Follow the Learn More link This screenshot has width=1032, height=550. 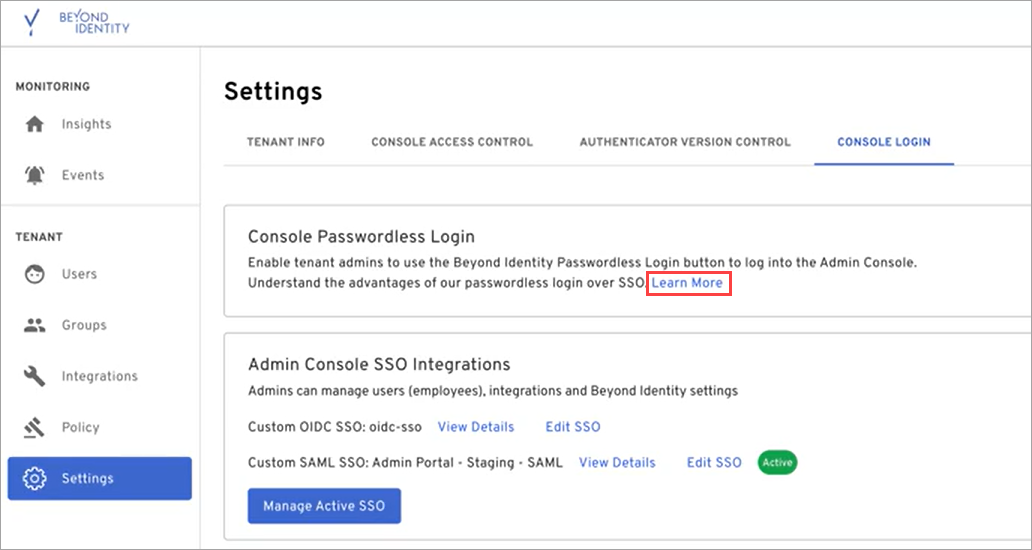(687, 283)
